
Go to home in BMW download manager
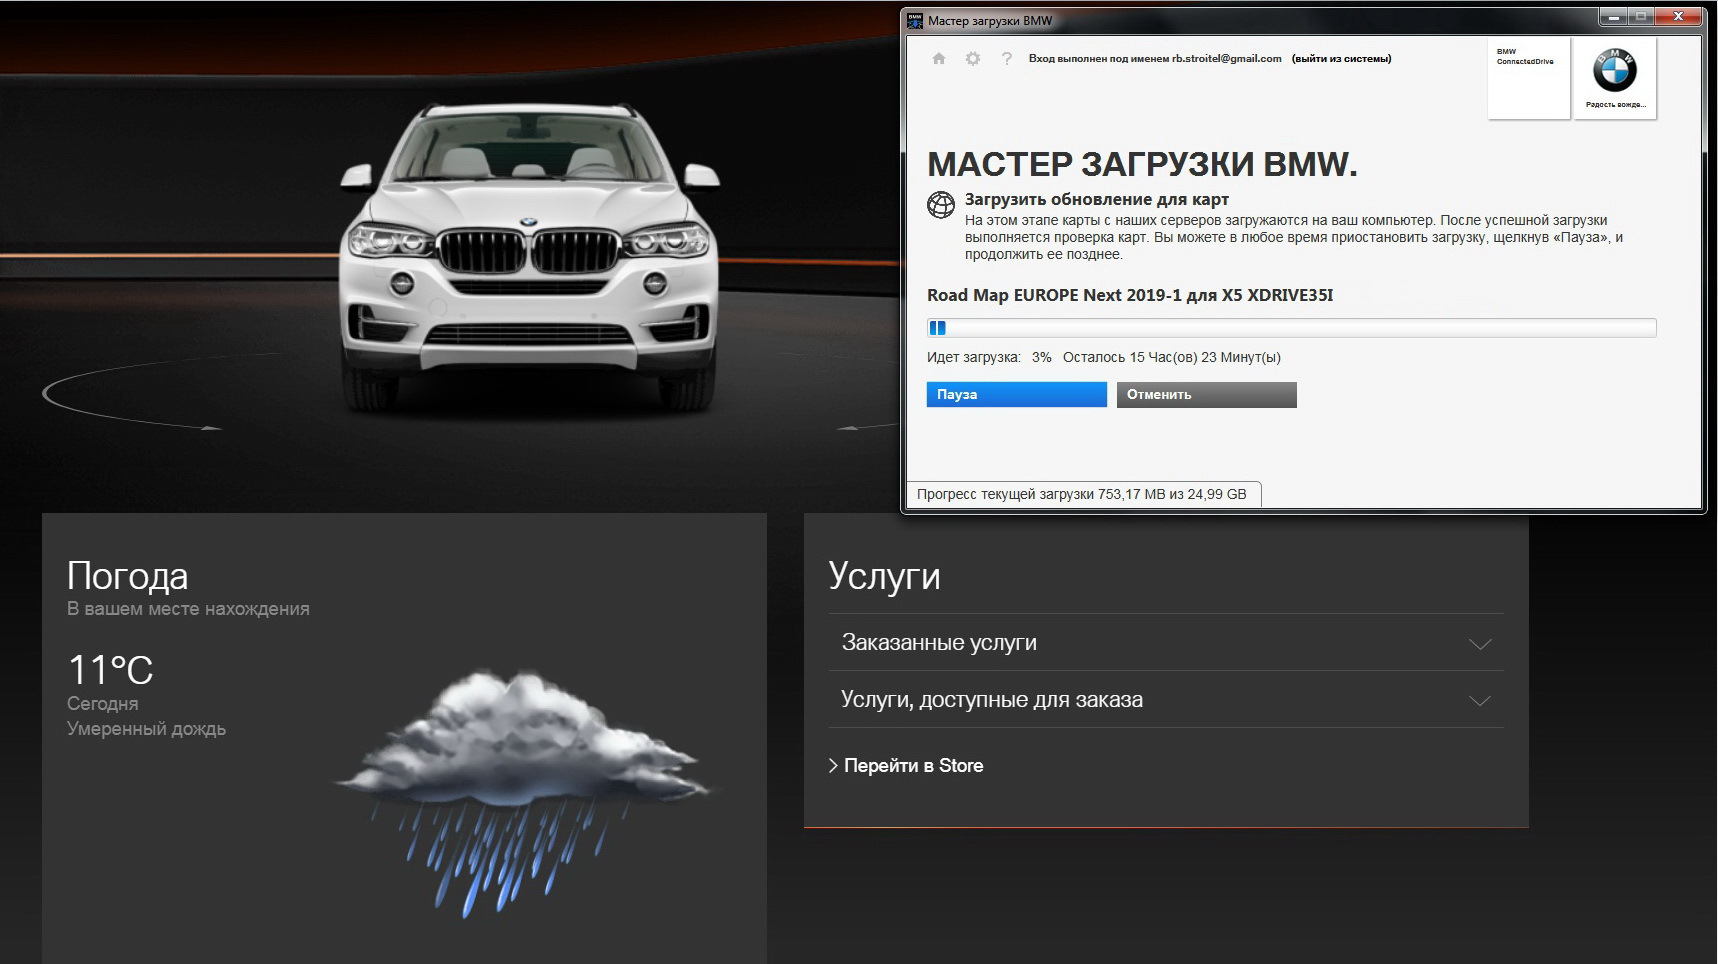point(938,59)
